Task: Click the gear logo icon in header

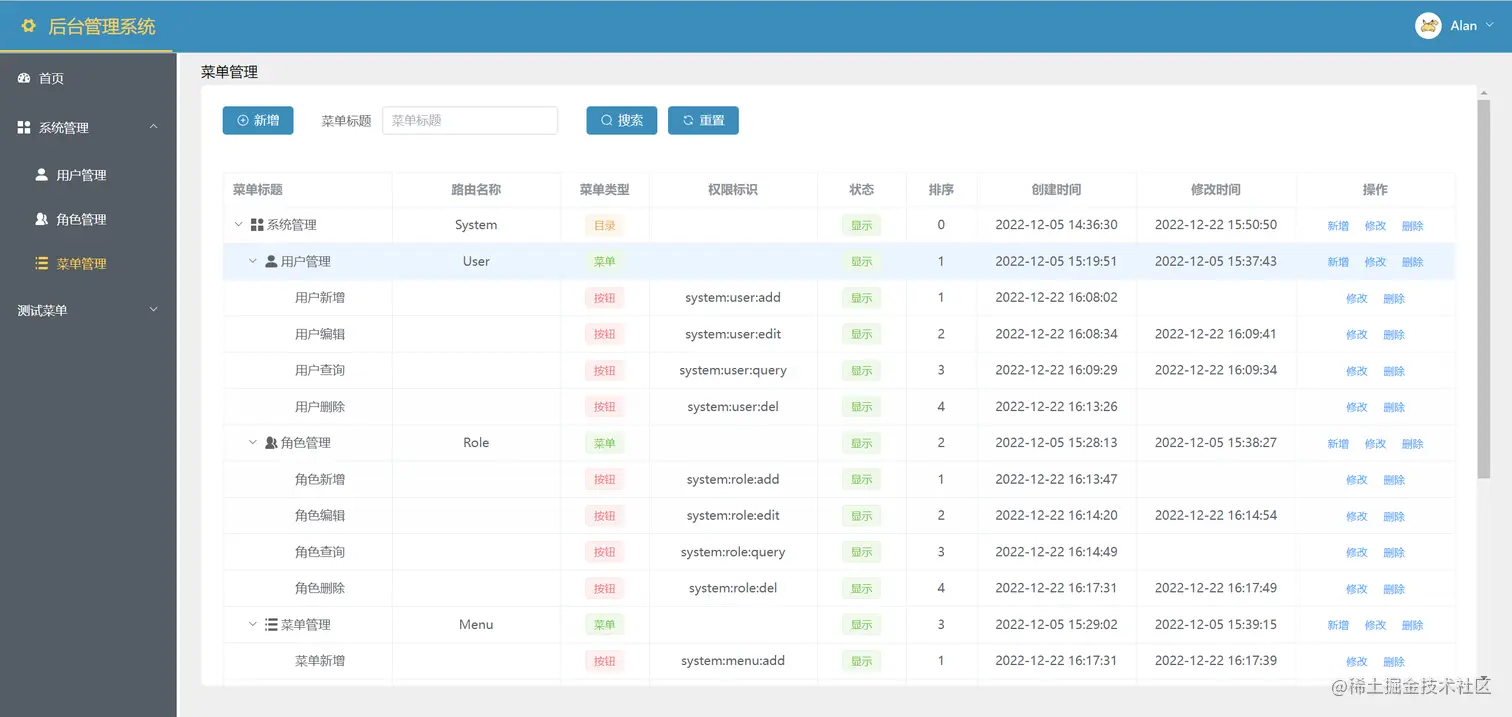Action: coord(28,26)
